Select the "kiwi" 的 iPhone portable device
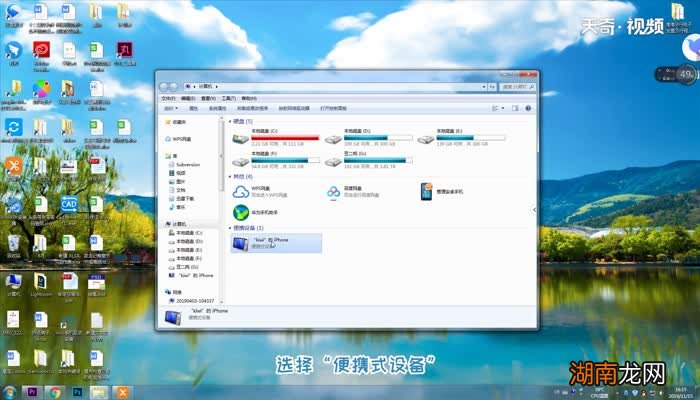This screenshot has height=400, width=700. [276, 243]
